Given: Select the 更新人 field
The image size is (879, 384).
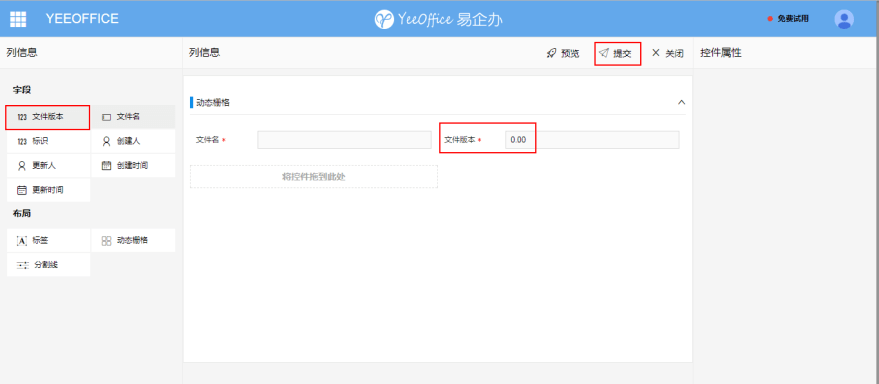Looking at the screenshot, I should pos(48,165).
